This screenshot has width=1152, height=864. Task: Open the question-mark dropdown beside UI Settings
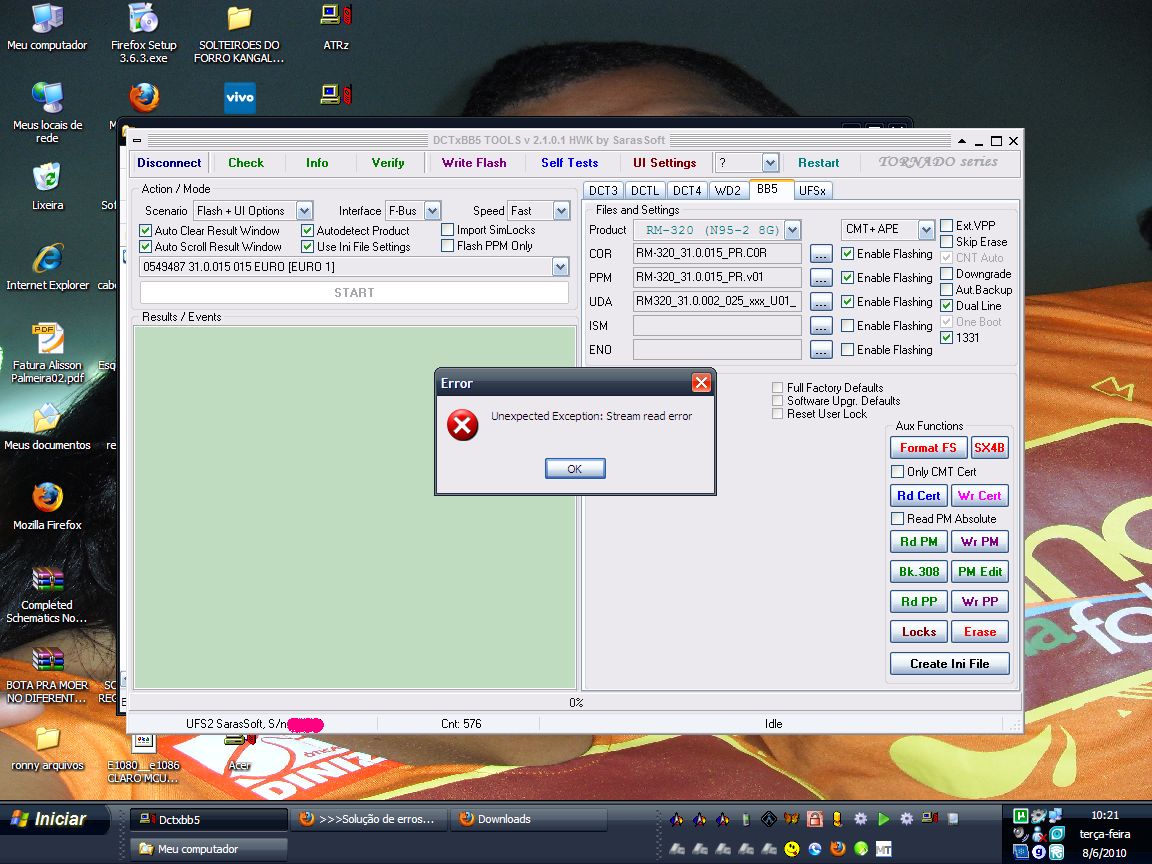point(770,162)
